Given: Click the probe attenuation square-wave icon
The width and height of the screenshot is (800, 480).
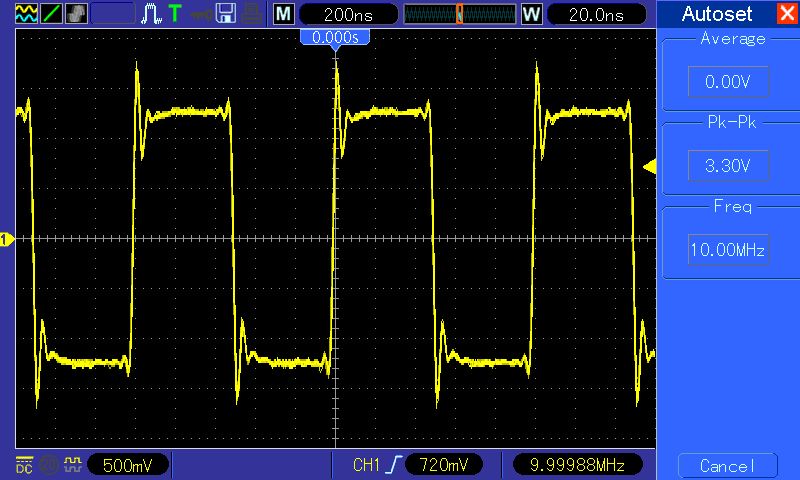Looking at the screenshot, I should coord(73,464).
